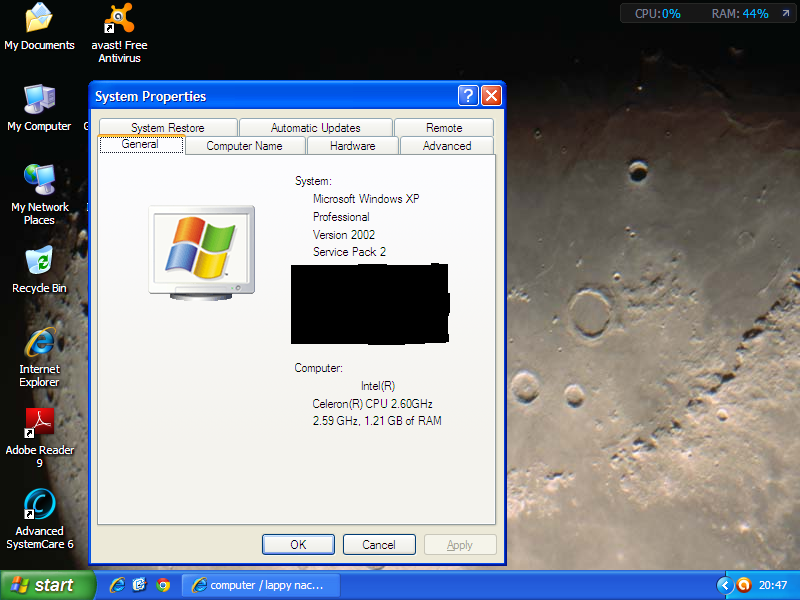Click the CPU: 0% readout
This screenshot has width=800, height=600.
657,14
